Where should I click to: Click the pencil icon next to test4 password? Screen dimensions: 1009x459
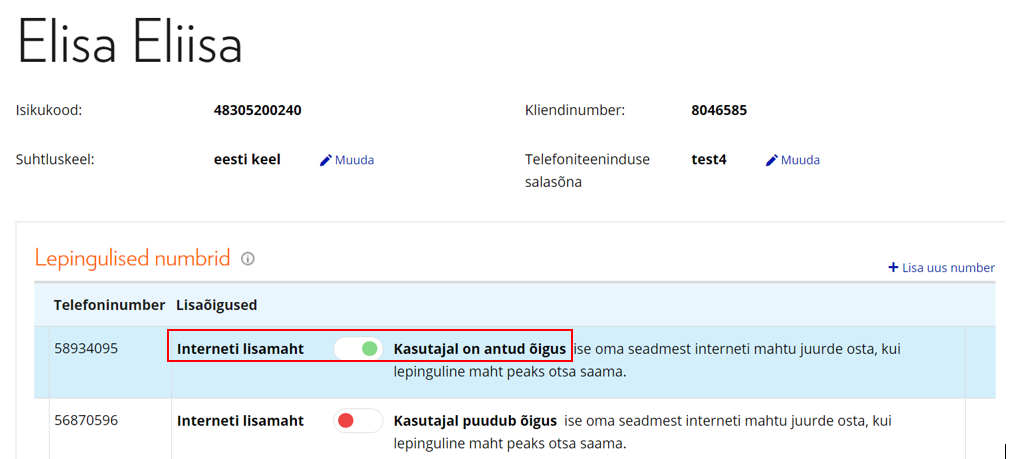(771, 160)
